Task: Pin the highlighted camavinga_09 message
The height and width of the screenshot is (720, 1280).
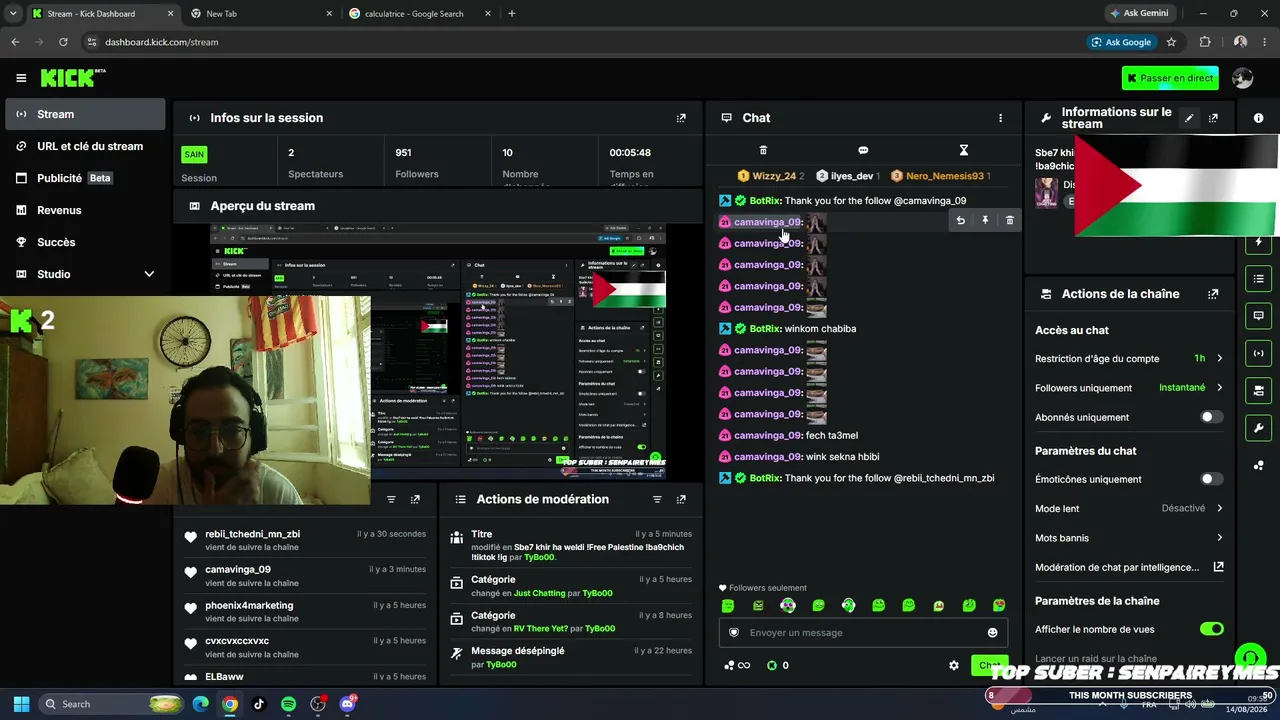Action: coord(985,220)
